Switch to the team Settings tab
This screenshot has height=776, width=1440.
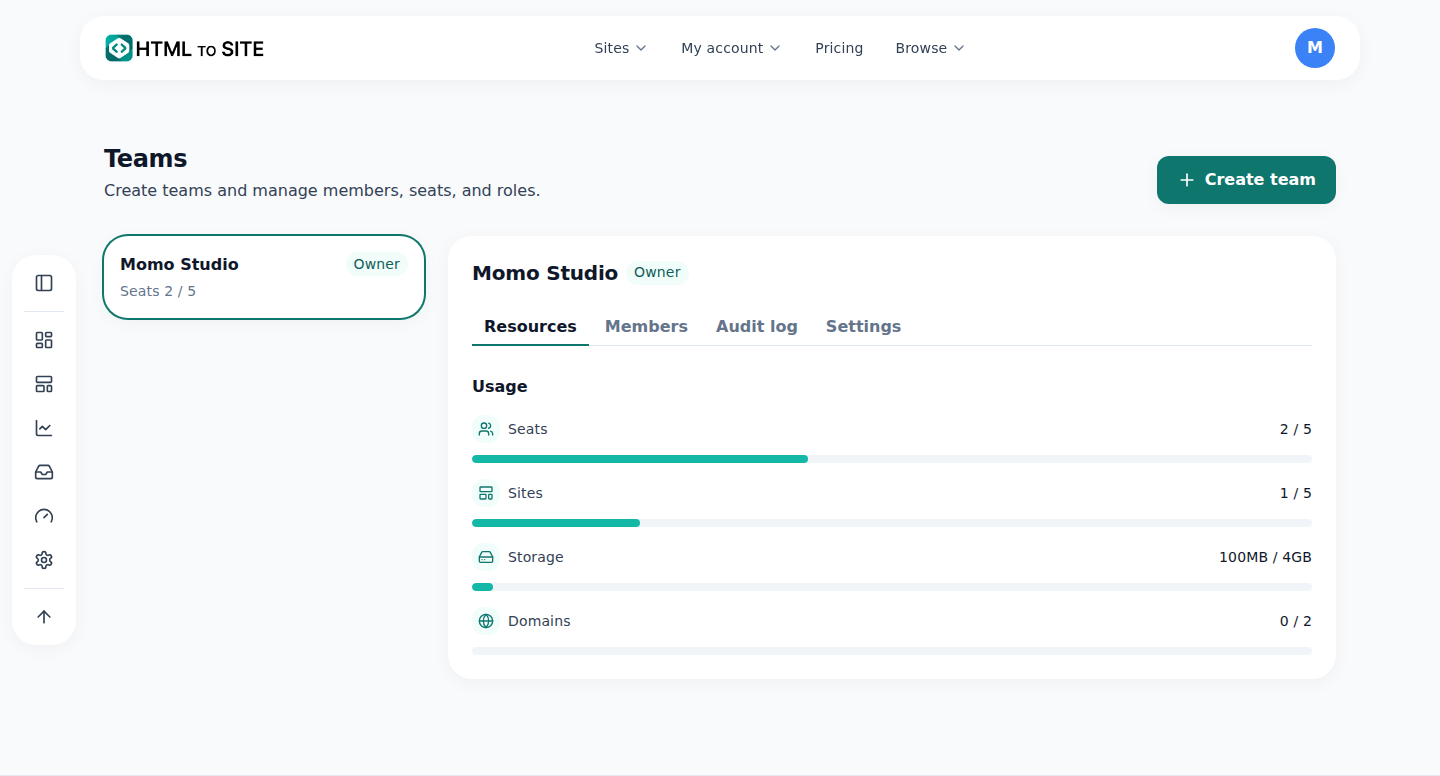pos(863,326)
